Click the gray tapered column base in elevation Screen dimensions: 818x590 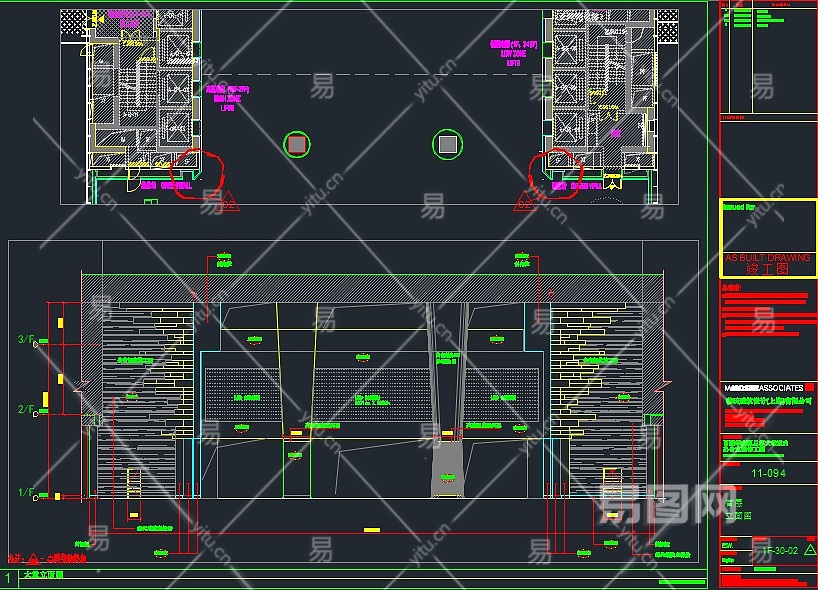click(447, 469)
